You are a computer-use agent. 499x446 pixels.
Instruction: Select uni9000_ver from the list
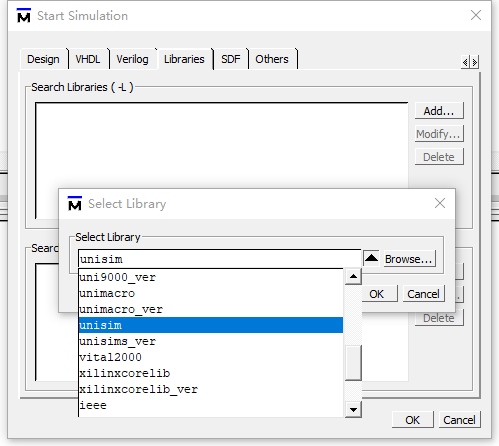tap(211, 277)
